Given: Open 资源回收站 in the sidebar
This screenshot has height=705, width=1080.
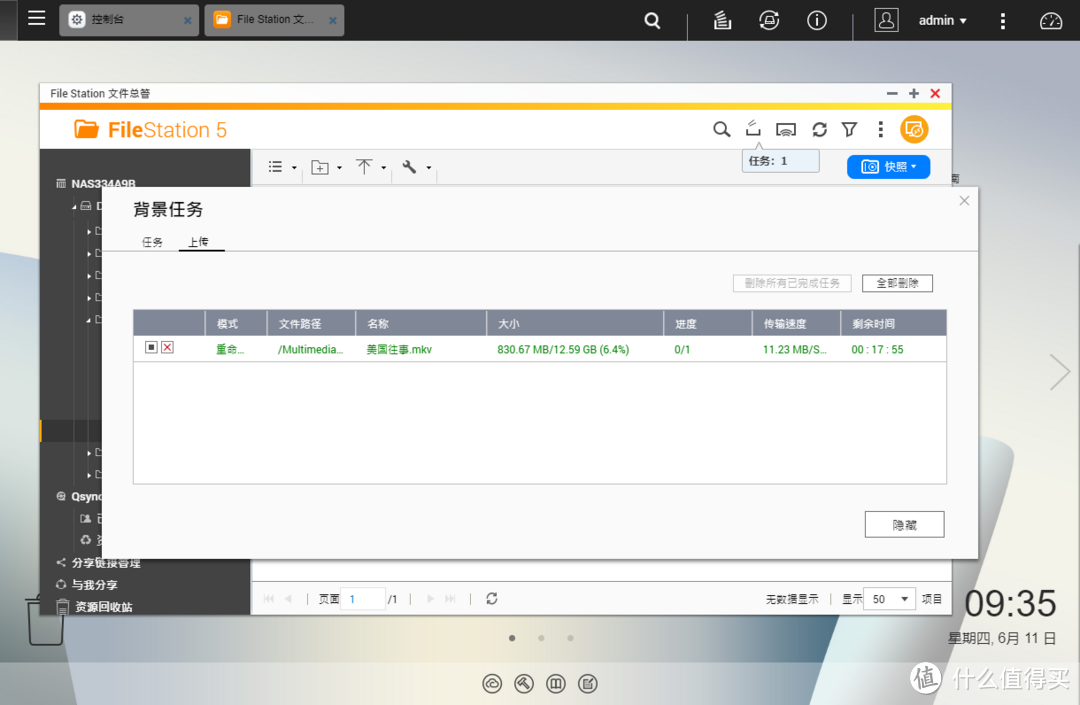Looking at the screenshot, I should [103, 607].
